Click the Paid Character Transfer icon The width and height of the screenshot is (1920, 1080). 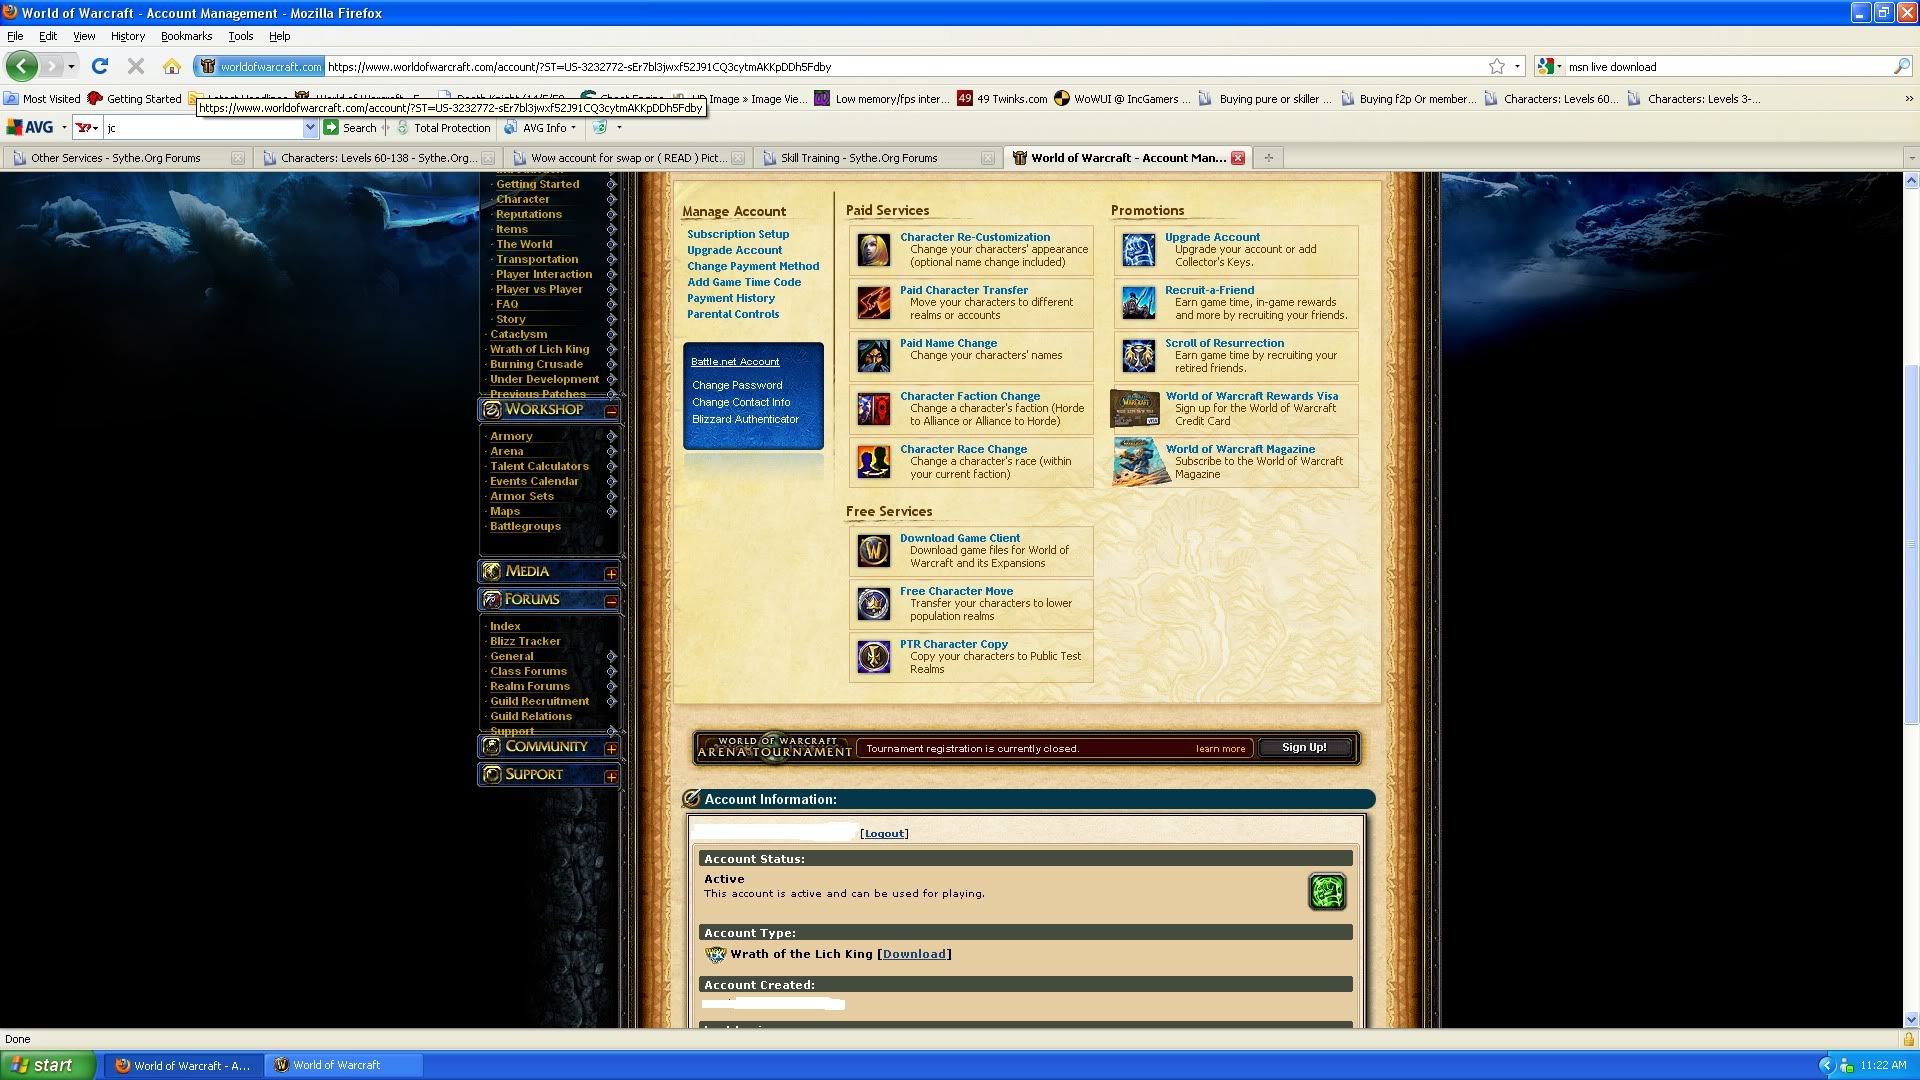pos(873,303)
